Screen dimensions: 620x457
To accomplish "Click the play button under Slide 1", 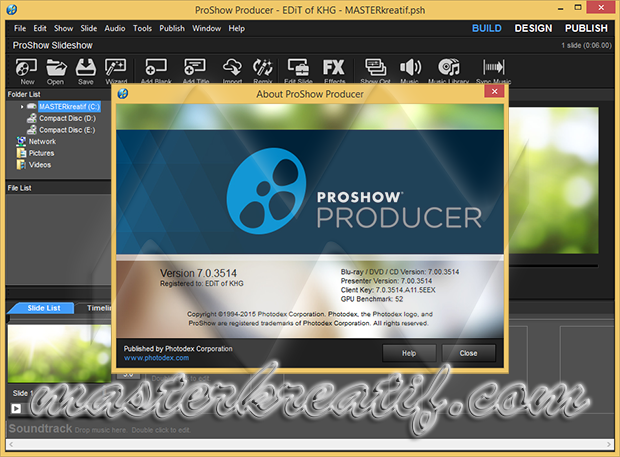I will [16, 408].
